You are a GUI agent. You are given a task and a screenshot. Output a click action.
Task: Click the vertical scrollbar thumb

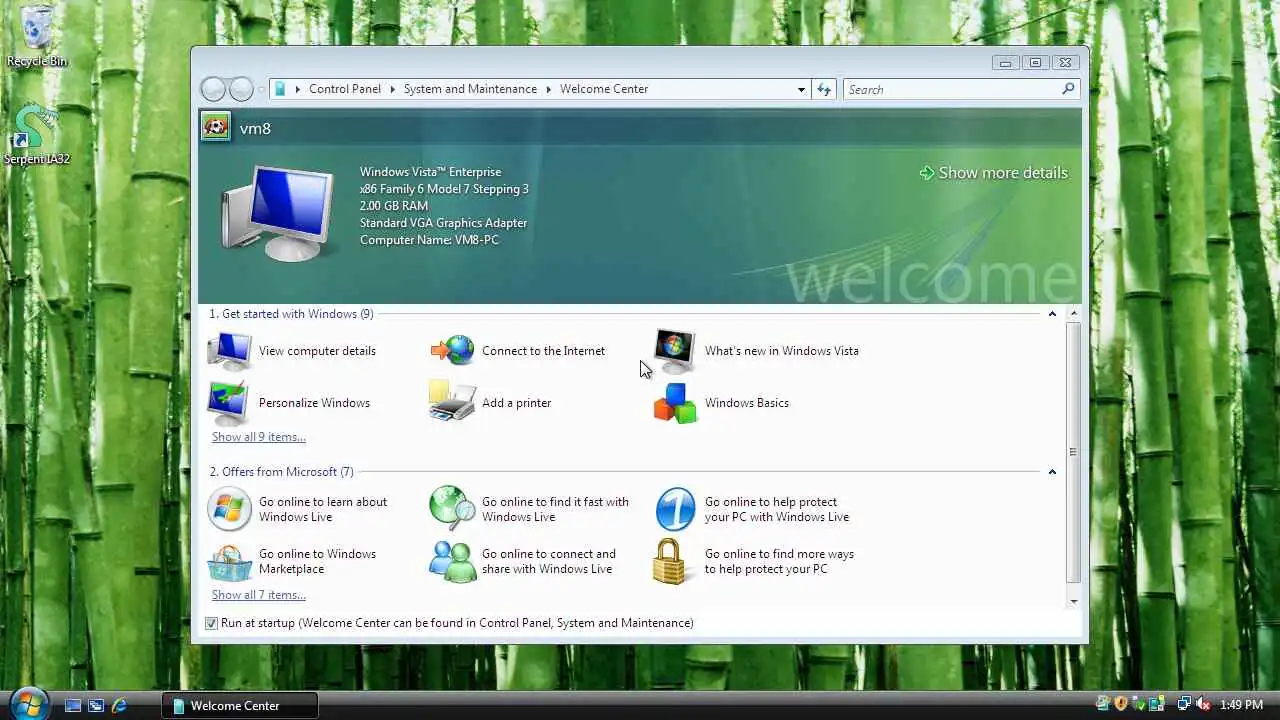pyautogui.click(x=1073, y=452)
